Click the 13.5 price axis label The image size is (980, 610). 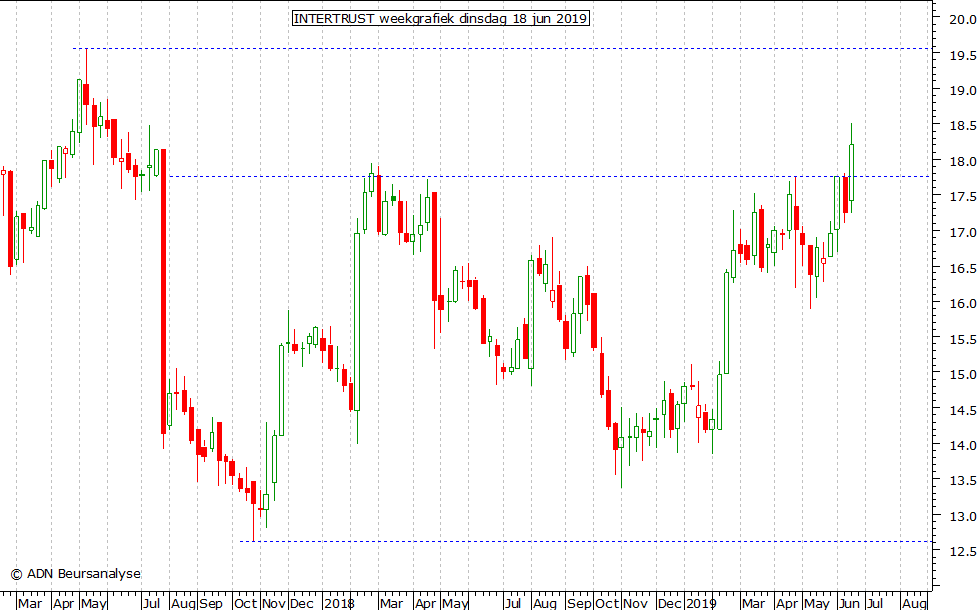click(x=962, y=481)
